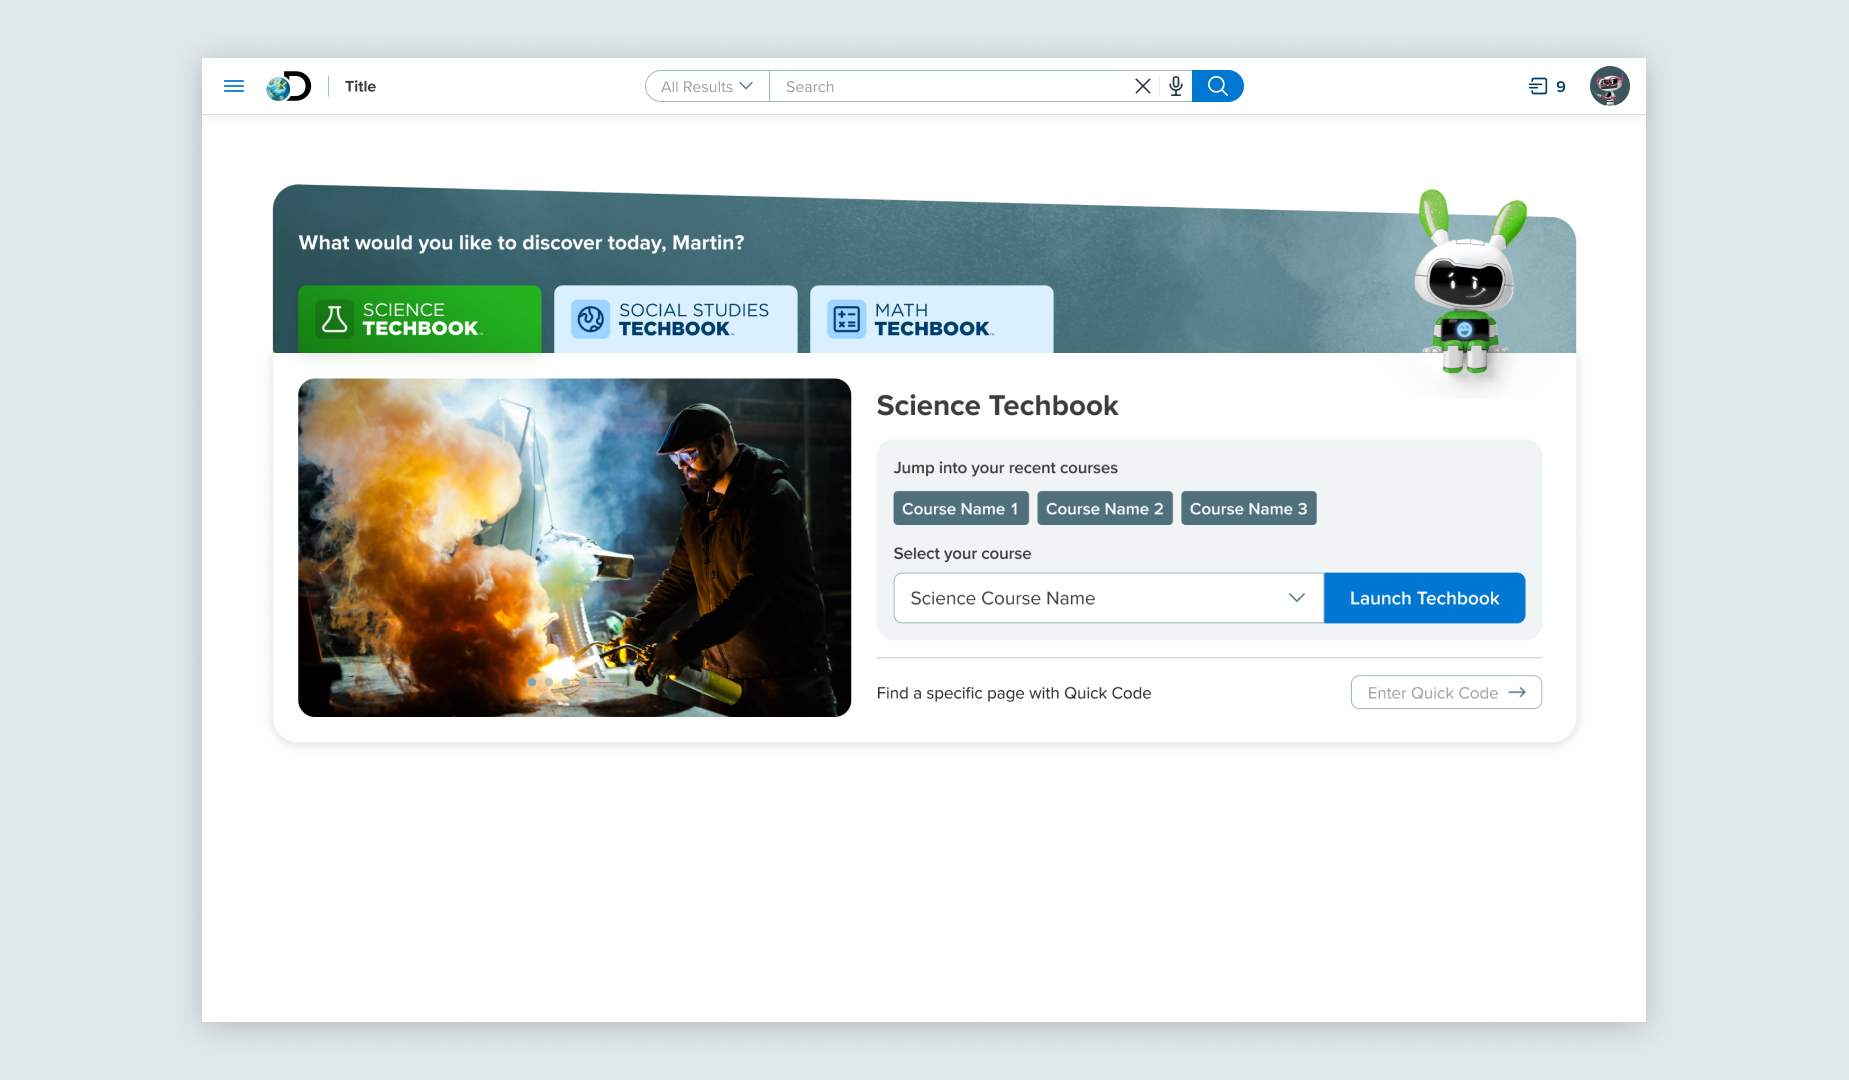
Task: Click the Launch Techbook button
Action: point(1424,598)
